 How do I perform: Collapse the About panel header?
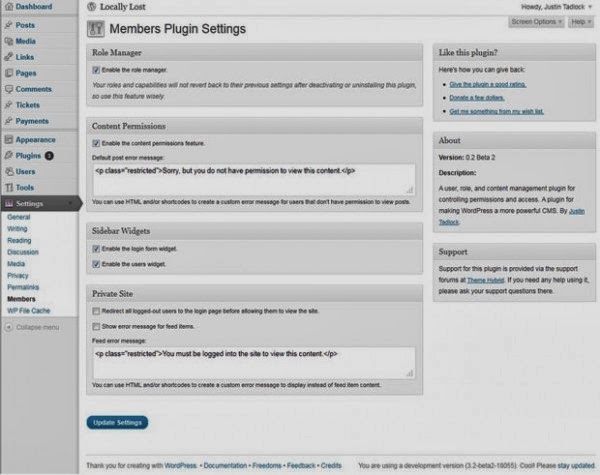pyautogui.click(x=514, y=140)
